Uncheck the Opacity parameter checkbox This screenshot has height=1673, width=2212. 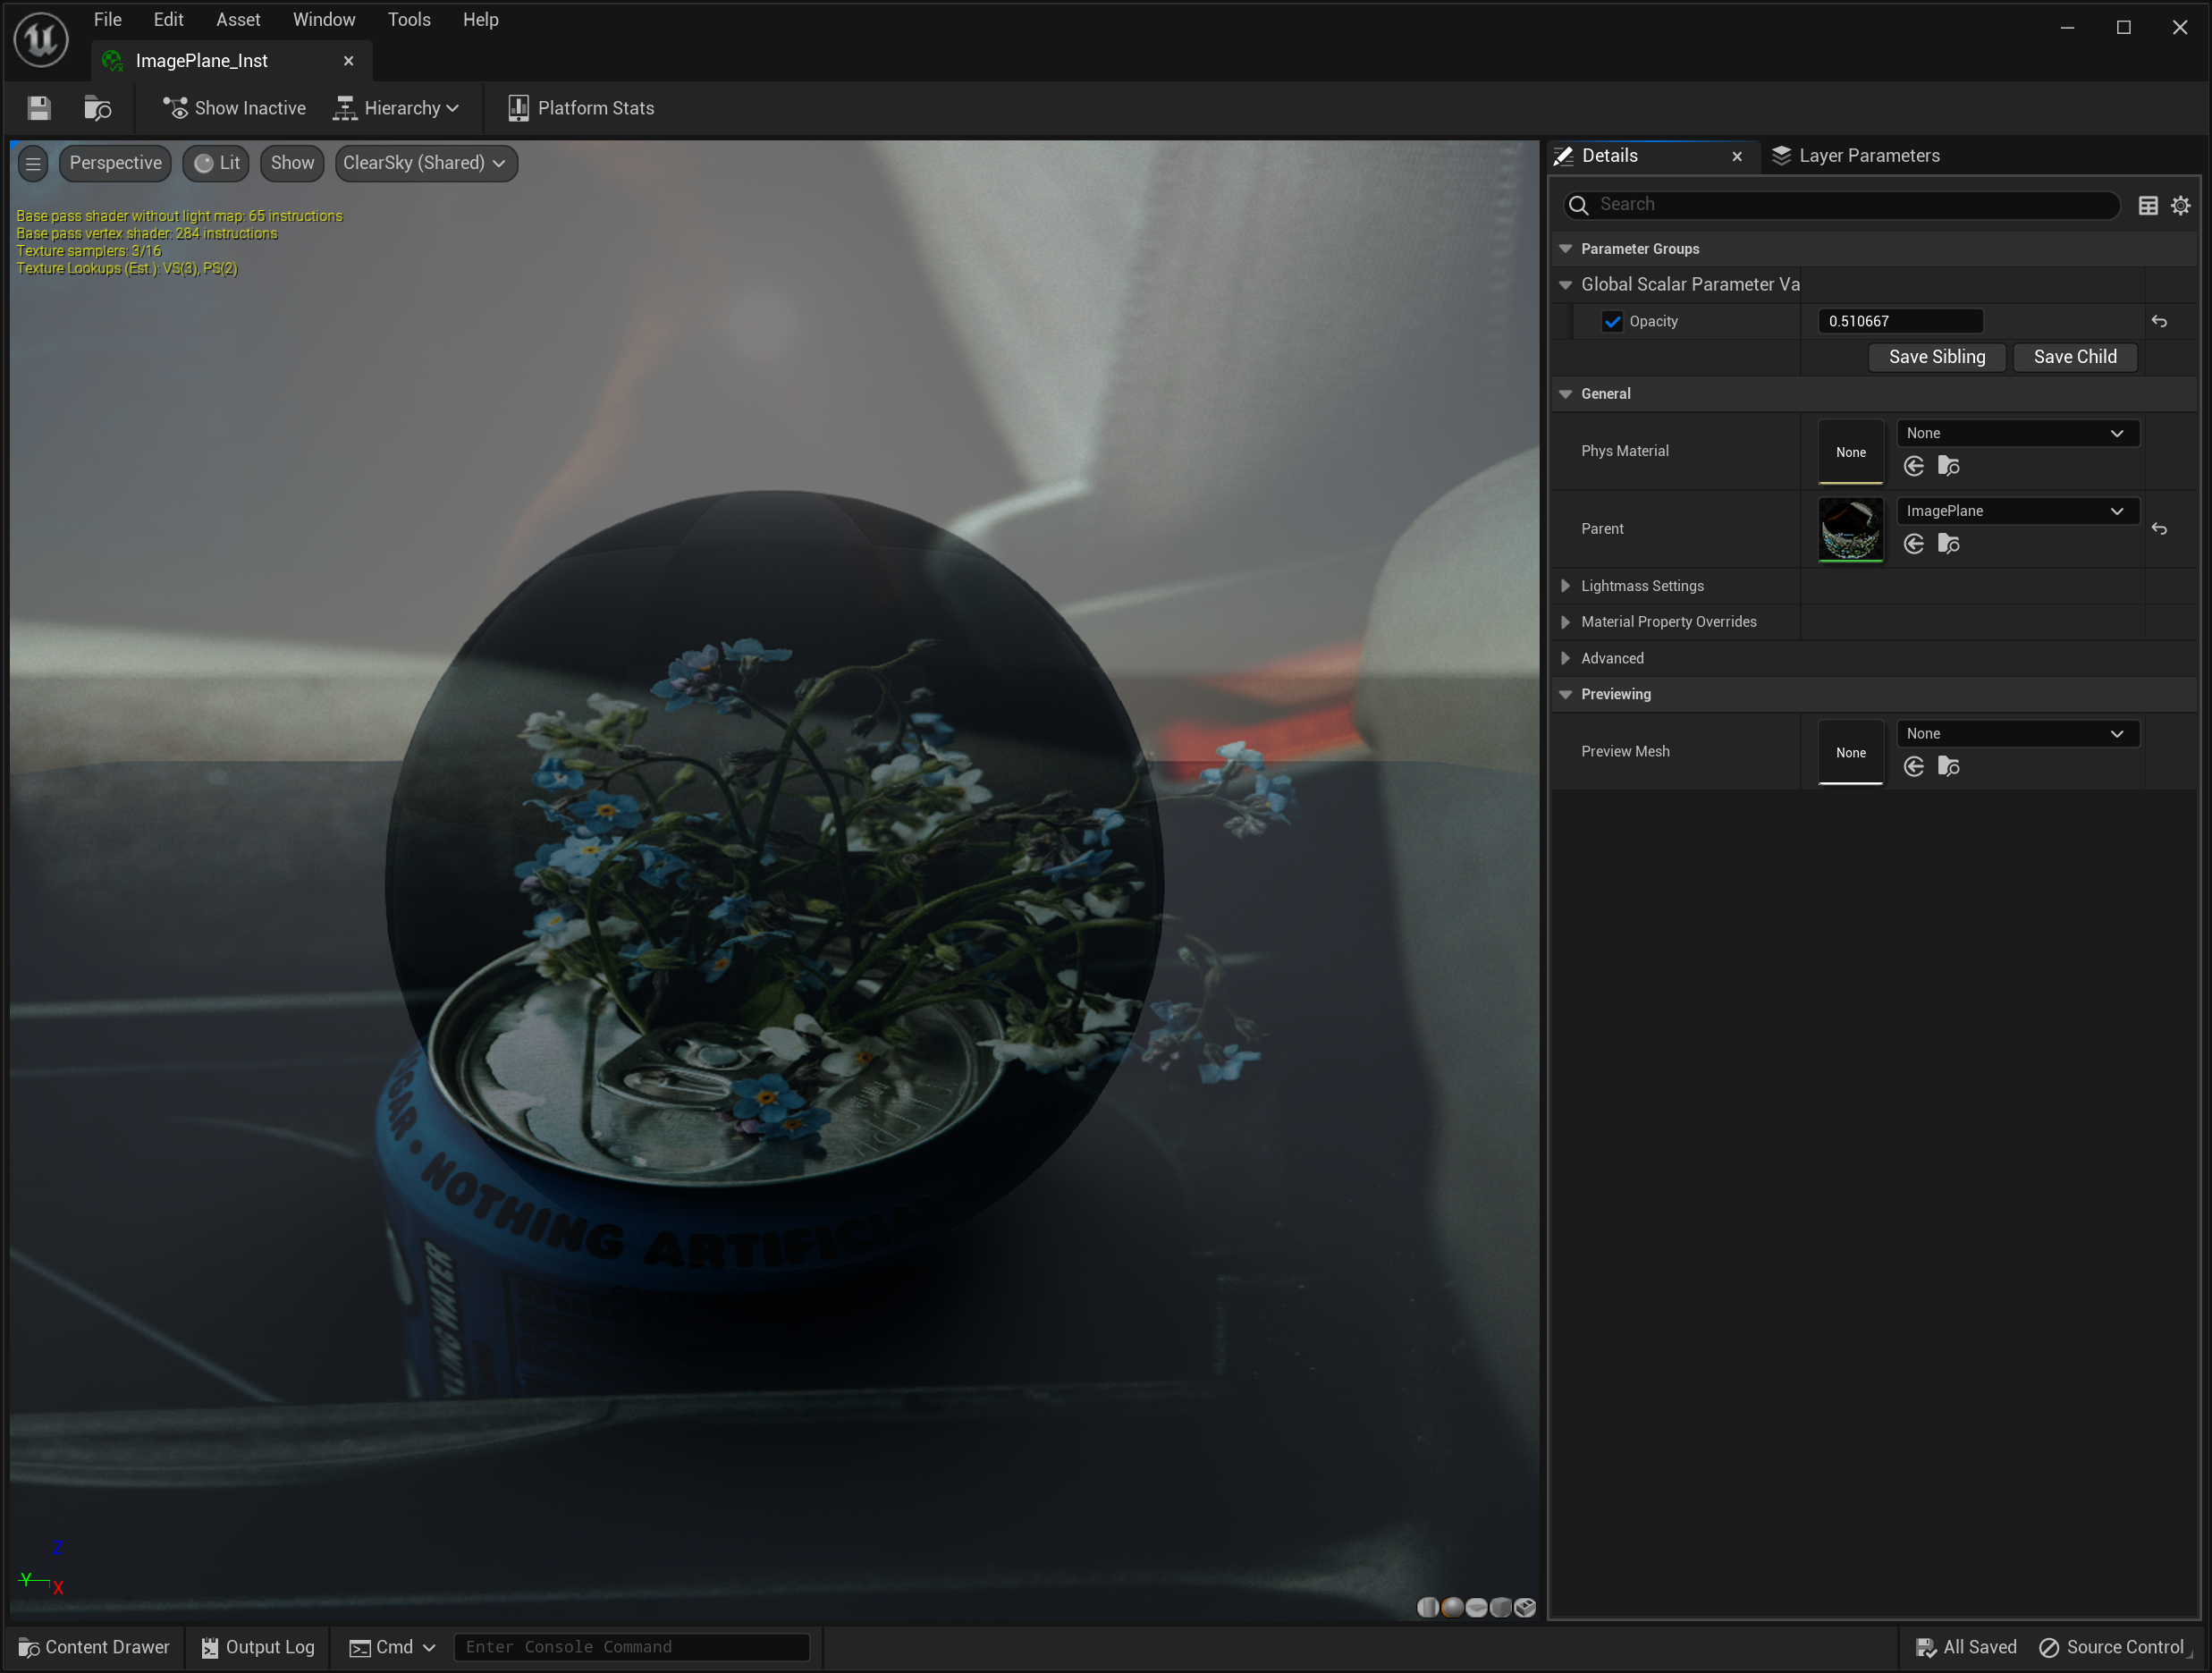1612,321
